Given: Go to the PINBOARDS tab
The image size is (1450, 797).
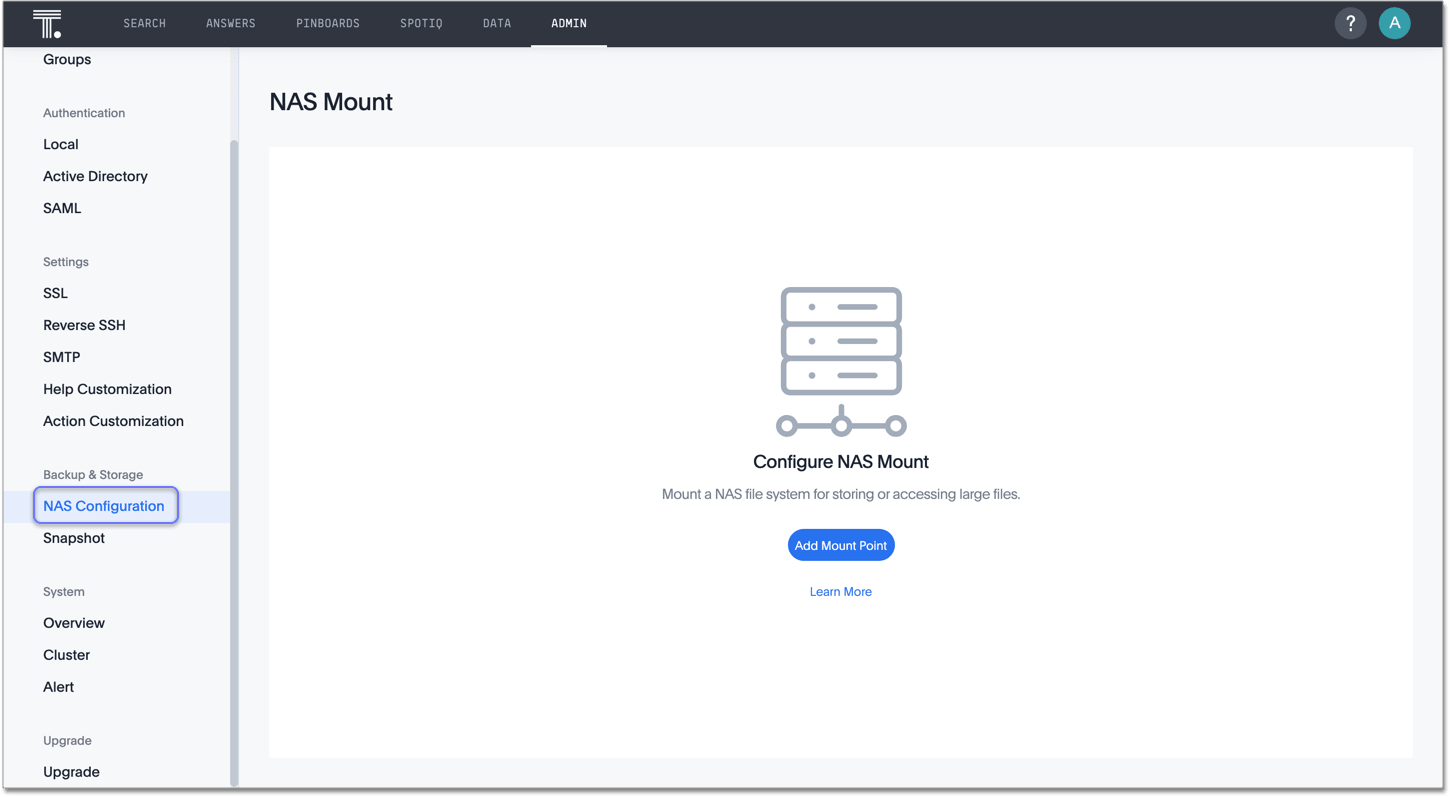Looking at the screenshot, I should (x=328, y=22).
